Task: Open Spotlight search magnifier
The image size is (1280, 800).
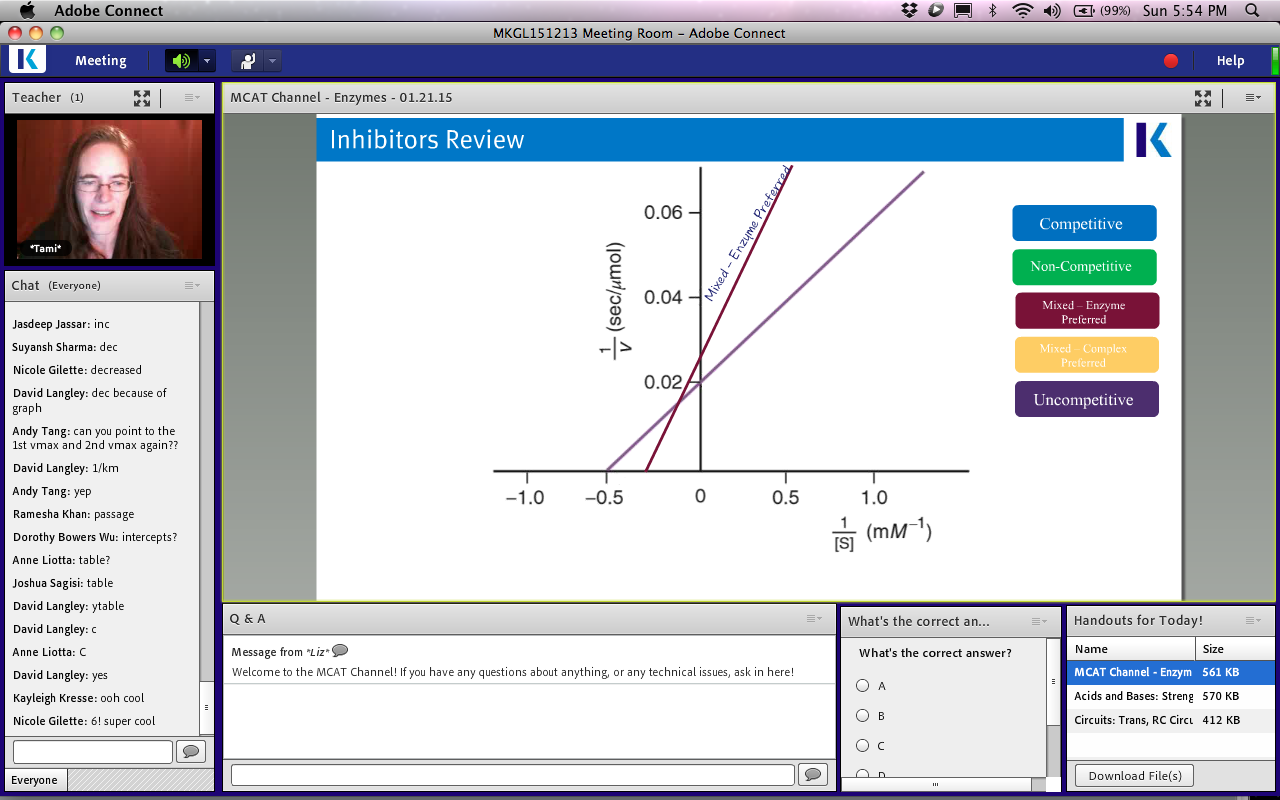Action: (1252, 11)
